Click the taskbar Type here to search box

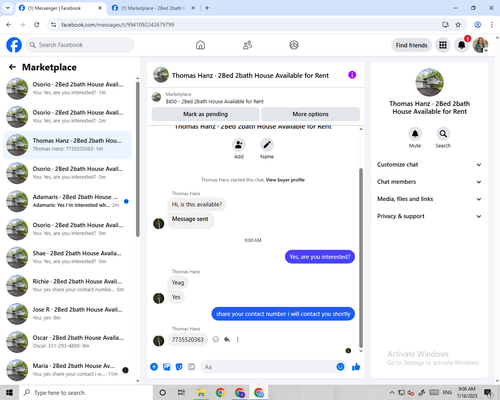[x=86, y=393]
